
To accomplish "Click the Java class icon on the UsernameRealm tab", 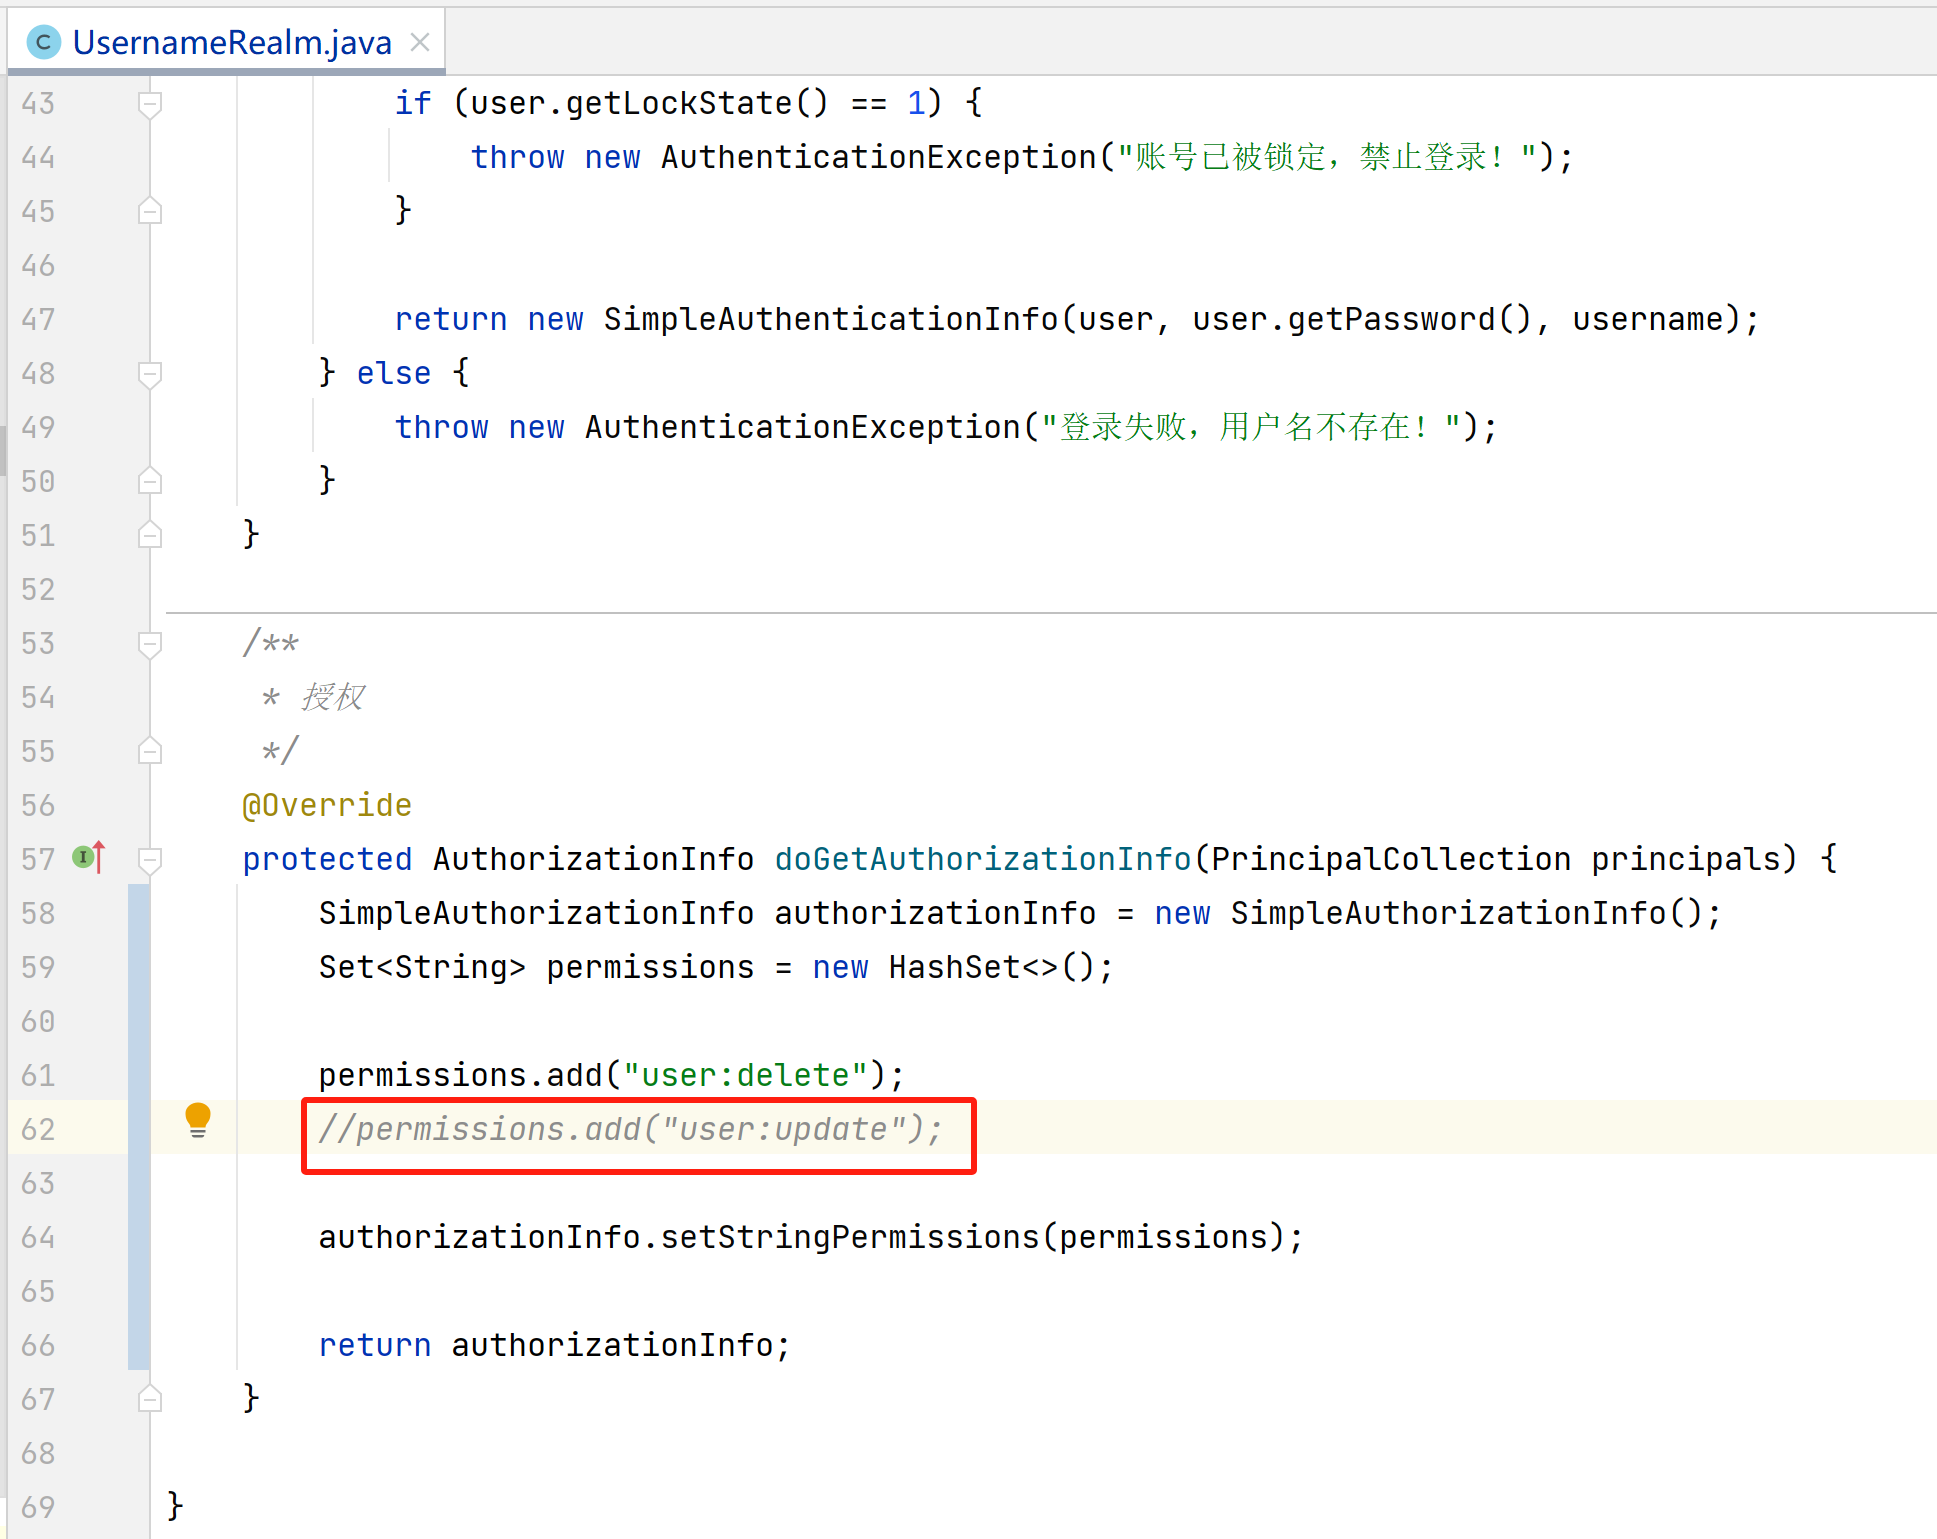I will [43, 42].
